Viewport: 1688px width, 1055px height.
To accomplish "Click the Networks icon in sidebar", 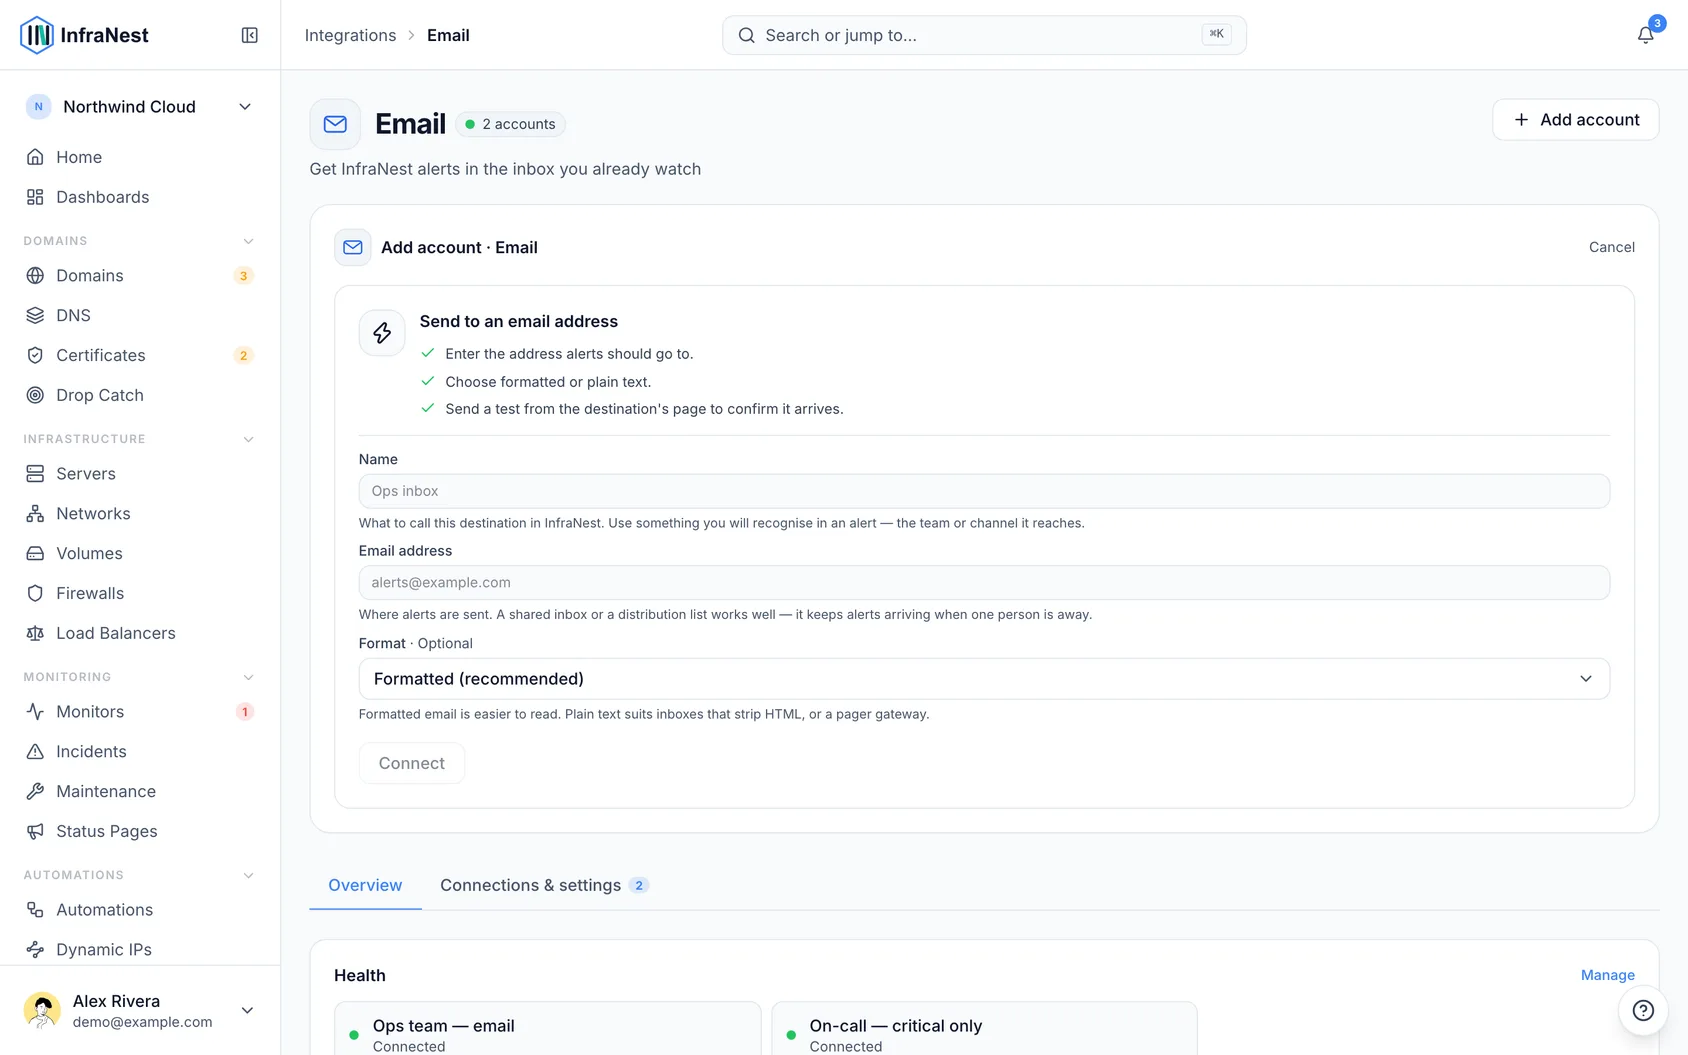I will (x=35, y=513).
